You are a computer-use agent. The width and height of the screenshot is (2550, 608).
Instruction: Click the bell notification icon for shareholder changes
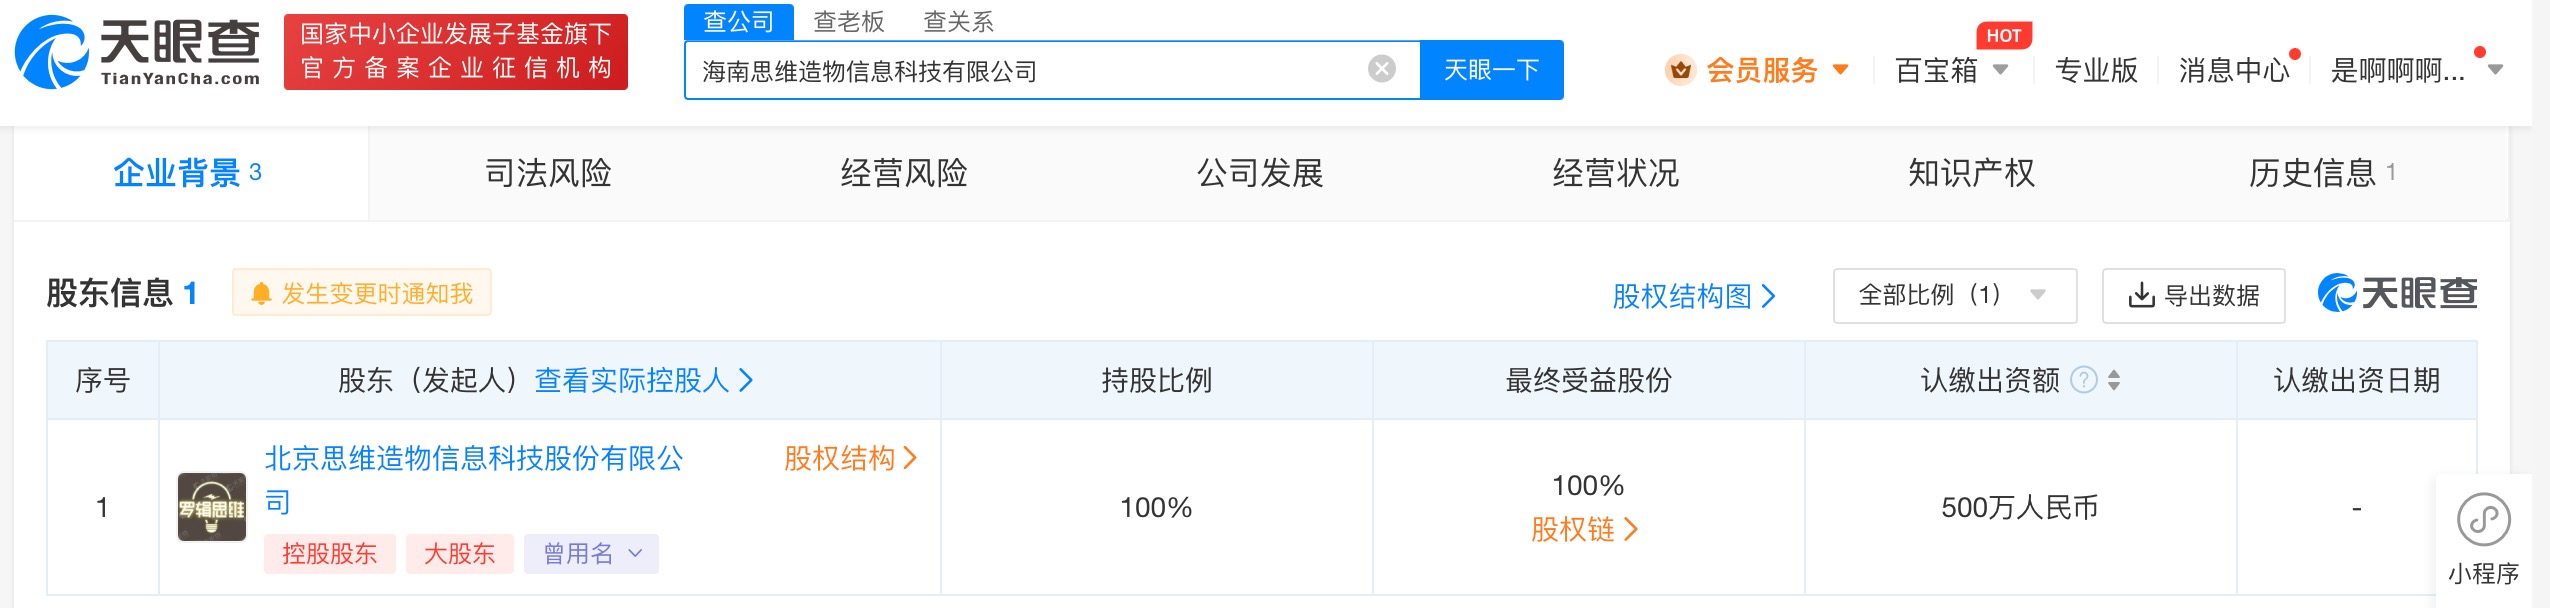[x=261, y=294]
